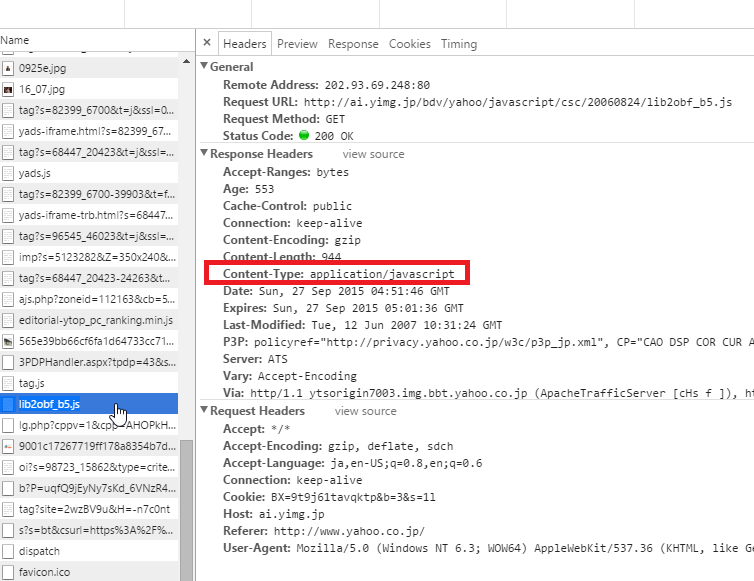Select the yads.js request

pyautogui.click(x=89, y=173)
